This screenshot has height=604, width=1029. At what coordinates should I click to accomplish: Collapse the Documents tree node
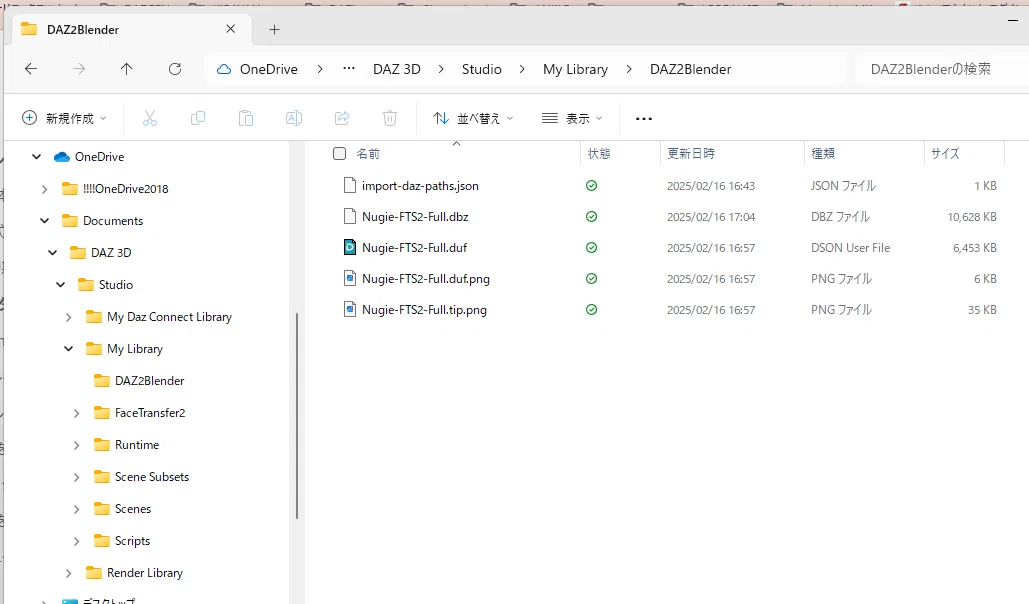pyautogui.click(x=45, y=221)
